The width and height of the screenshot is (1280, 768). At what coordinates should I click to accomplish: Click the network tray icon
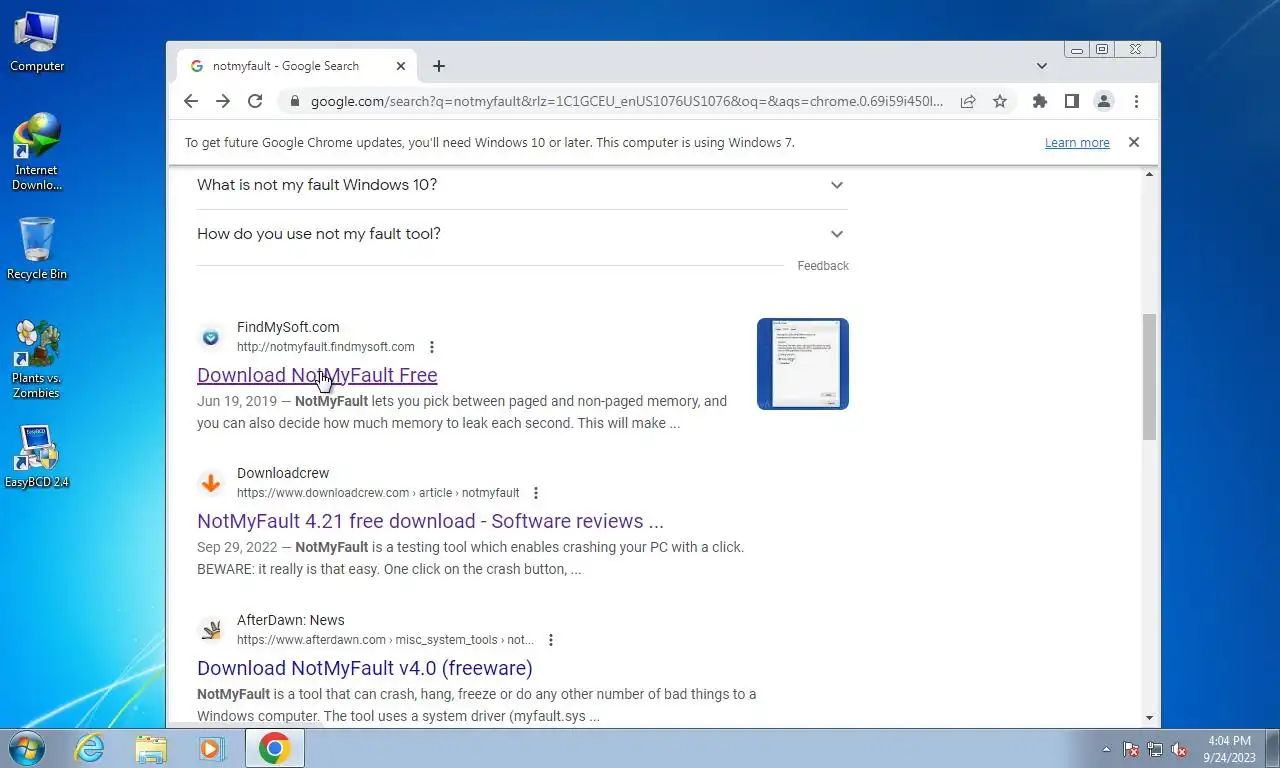1155,749
